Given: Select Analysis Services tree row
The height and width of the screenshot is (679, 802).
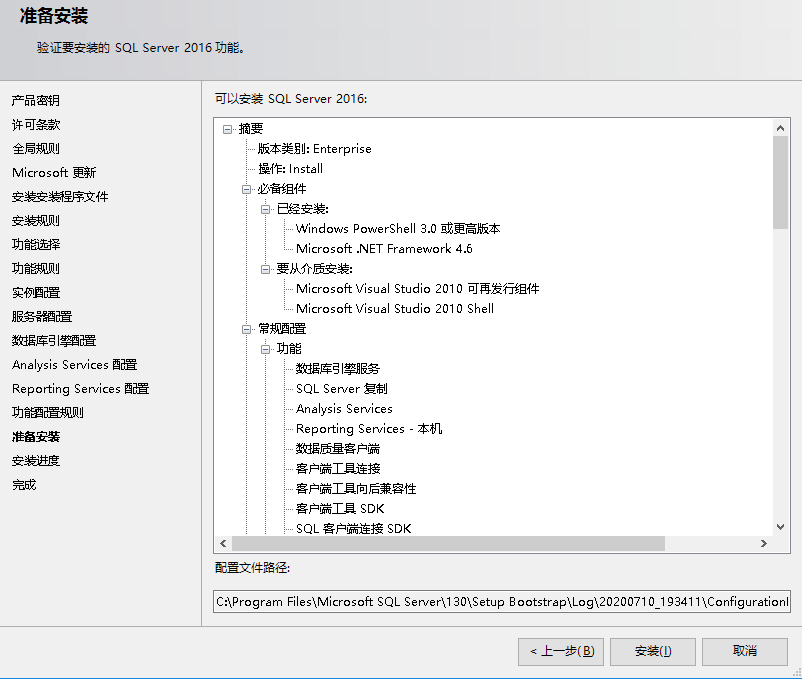Looking at the screenshot, I should point(344,409).
